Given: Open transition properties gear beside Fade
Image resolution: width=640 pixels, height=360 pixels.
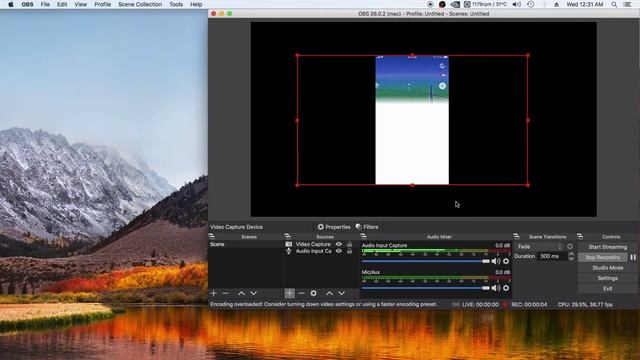Looking at the screenshot, I should (570, 247).
